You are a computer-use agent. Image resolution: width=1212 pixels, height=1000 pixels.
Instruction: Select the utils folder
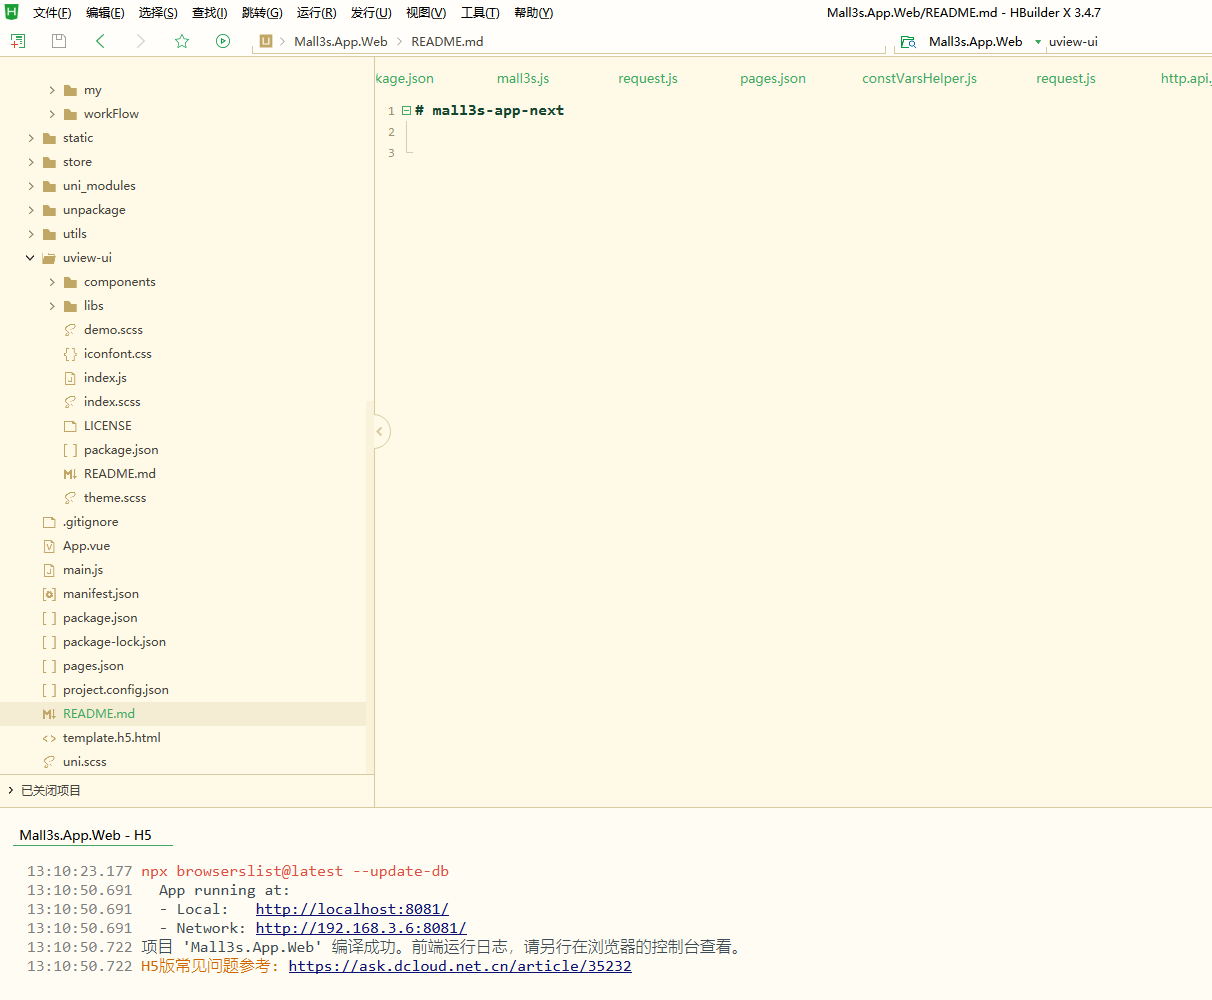tap(75, 234)
